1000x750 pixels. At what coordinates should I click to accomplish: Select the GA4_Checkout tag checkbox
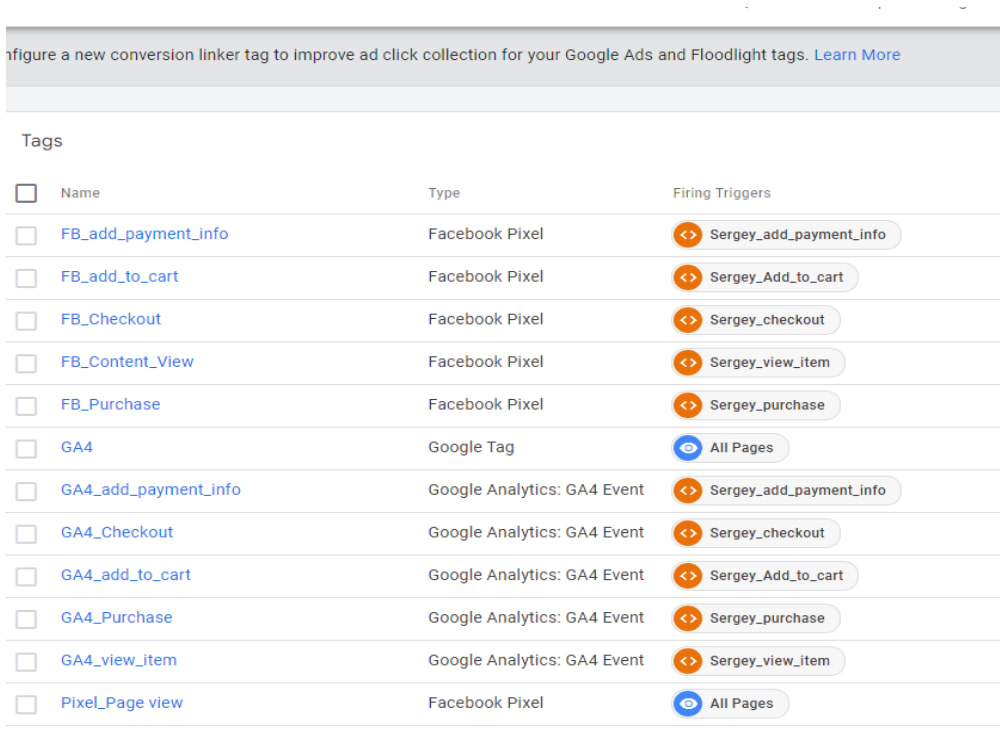(x=27, y=534)
